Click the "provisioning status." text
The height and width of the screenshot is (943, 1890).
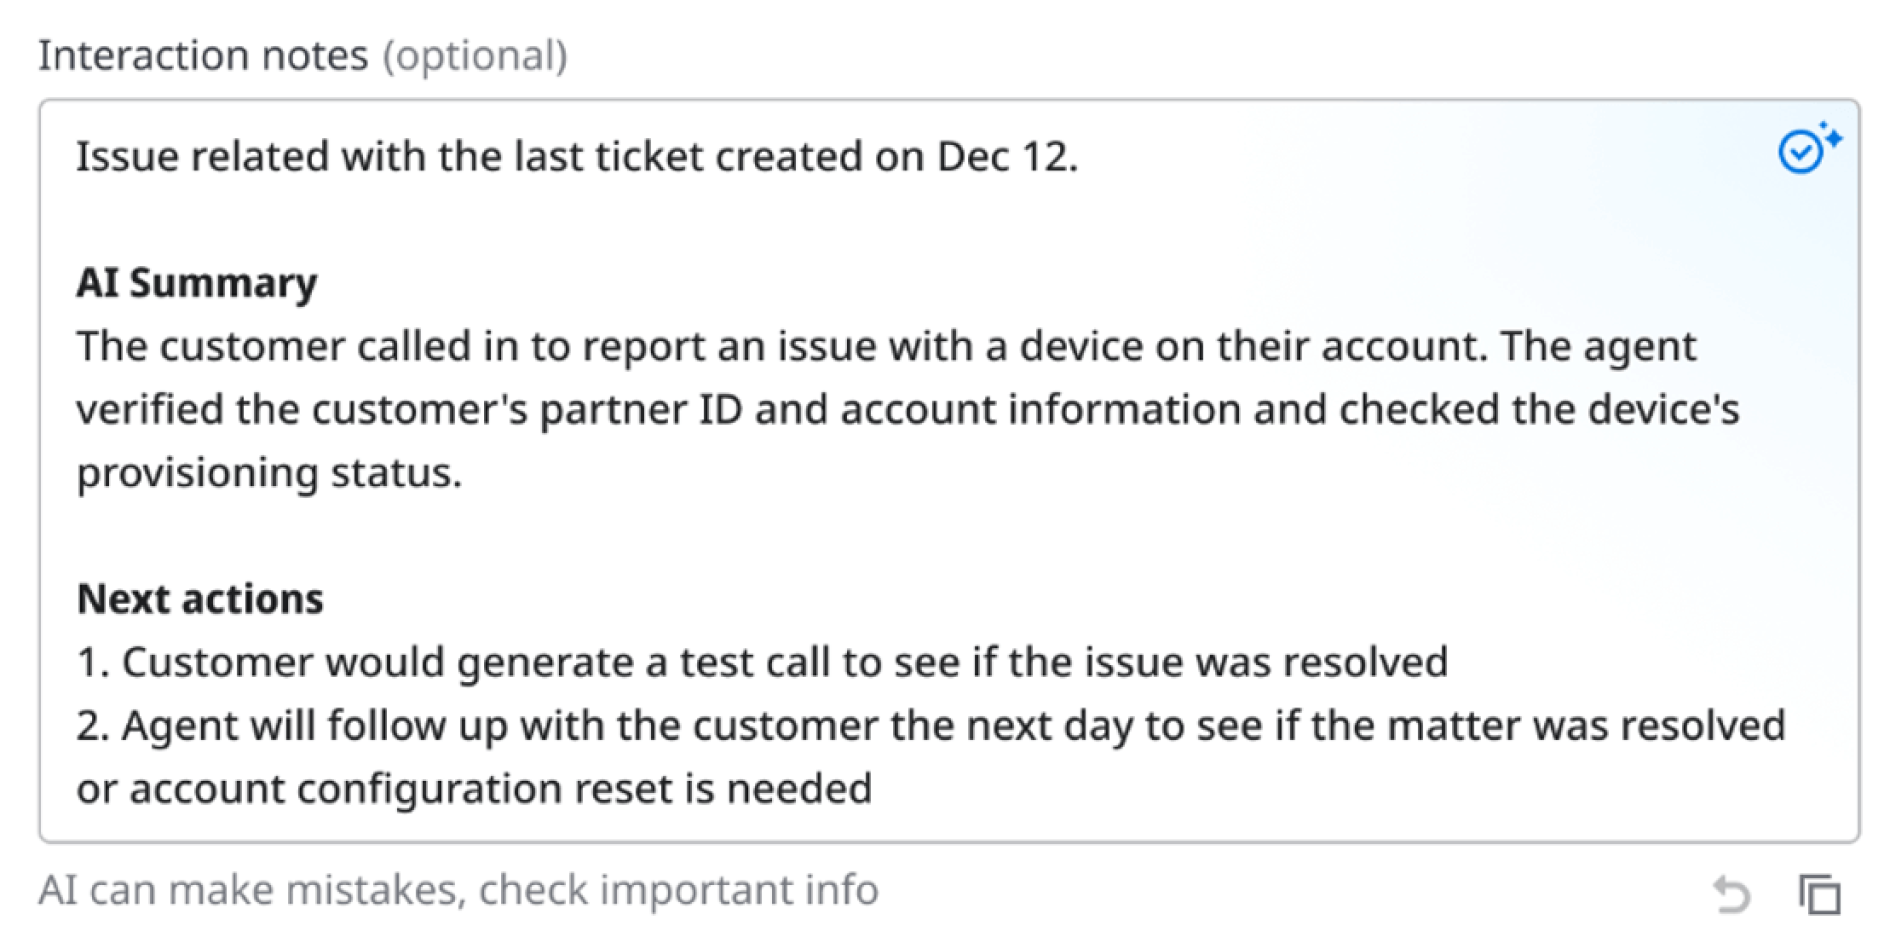click(269, 473)
